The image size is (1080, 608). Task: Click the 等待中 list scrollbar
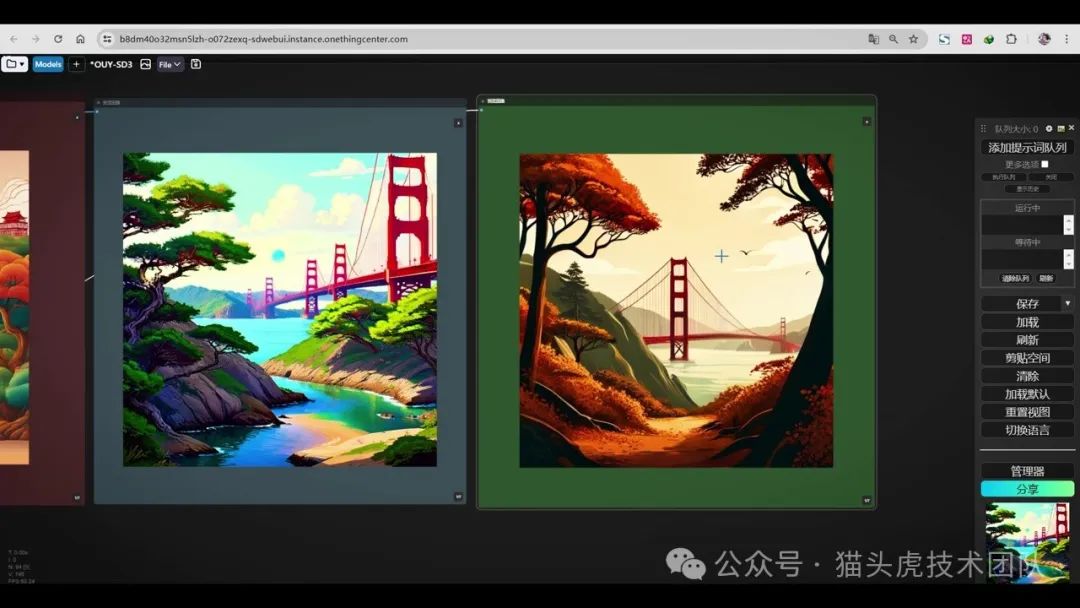(1068, 259)
